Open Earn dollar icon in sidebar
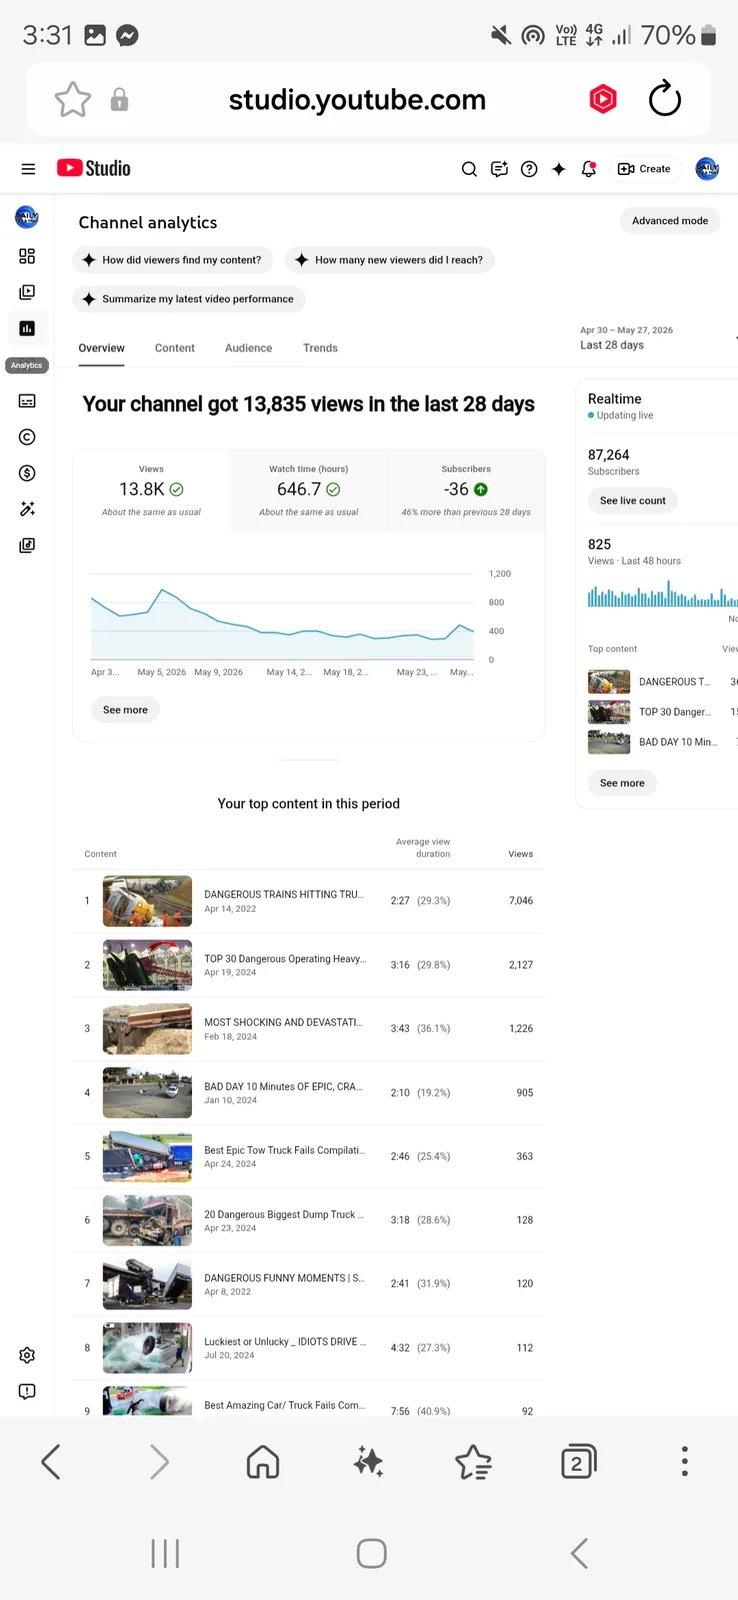 pos(27,473)
